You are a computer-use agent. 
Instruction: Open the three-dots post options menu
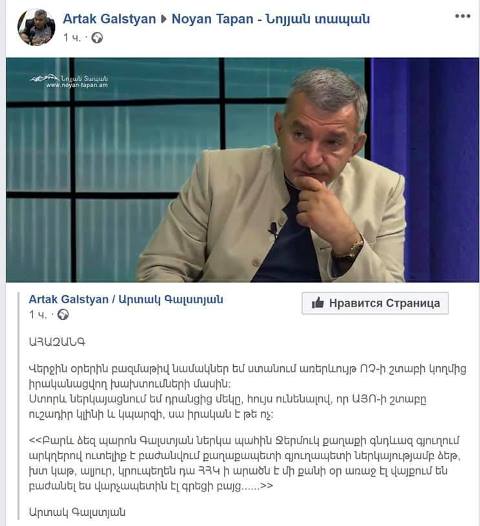click(462, 16)
